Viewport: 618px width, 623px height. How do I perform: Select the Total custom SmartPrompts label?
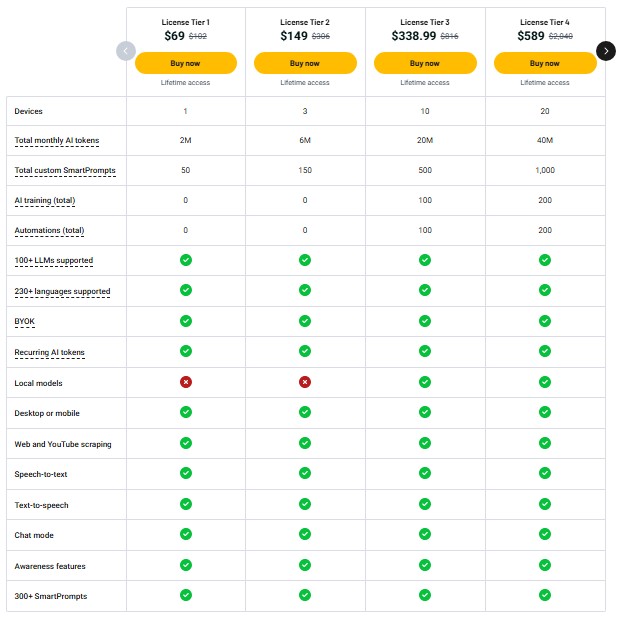[65, 170]
